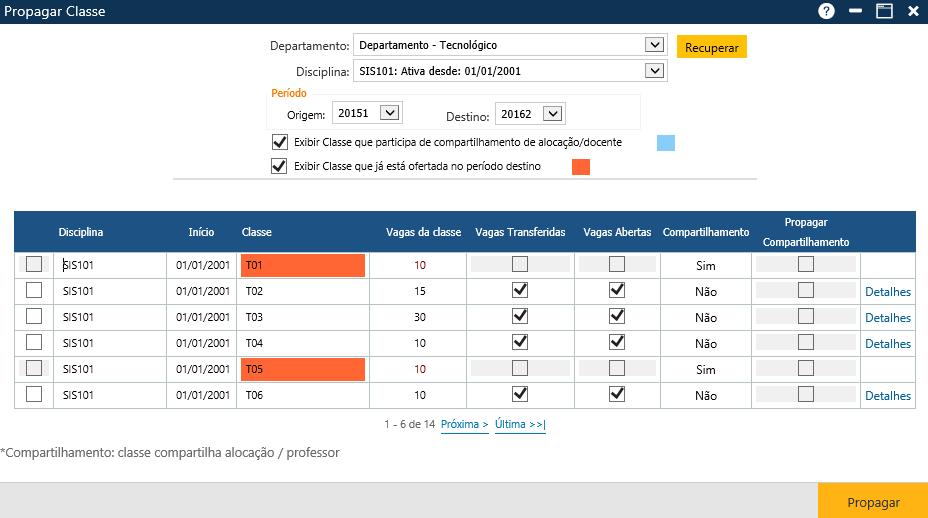The width and height of the screenshot is (928, 518).
Task: Open the Origem period dropdown
Action: click(389, 114)
